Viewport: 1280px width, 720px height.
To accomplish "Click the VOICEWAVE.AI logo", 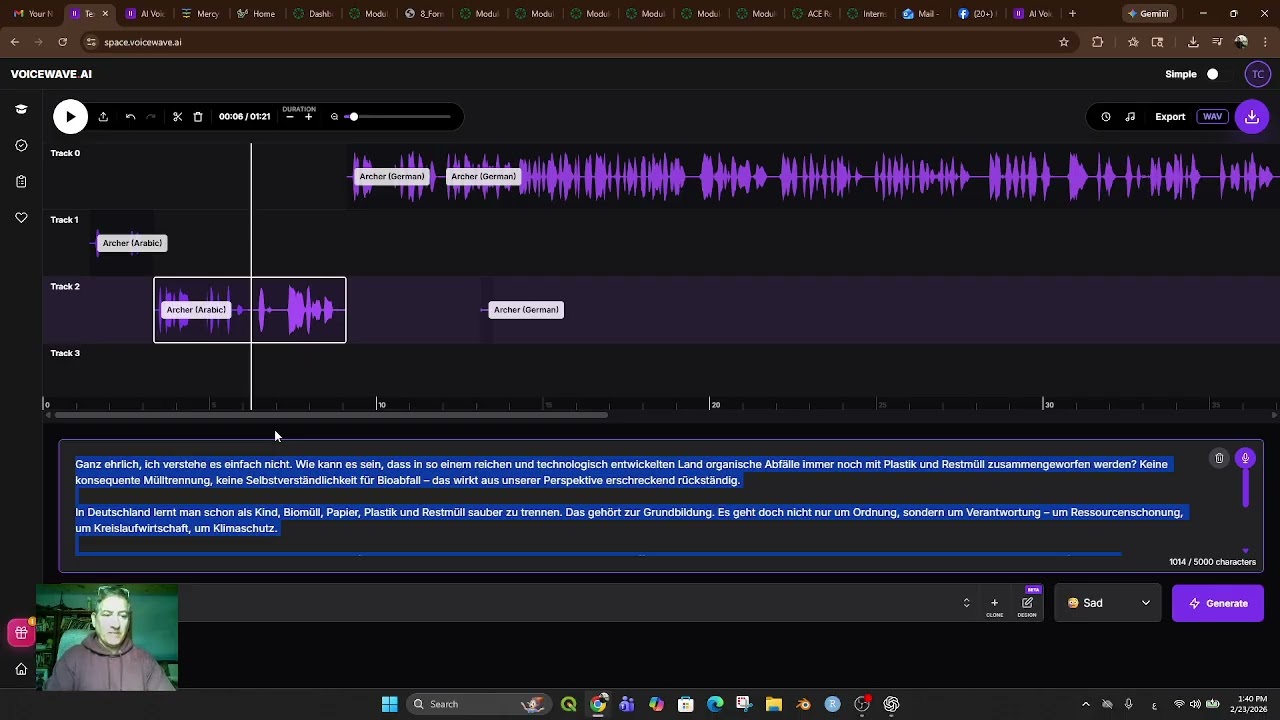I will (x=51, y=74).
